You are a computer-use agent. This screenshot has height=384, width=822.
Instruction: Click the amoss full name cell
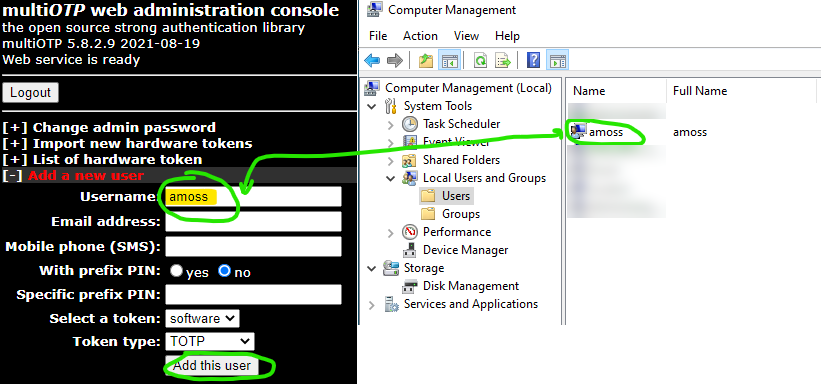pos(690,132)
